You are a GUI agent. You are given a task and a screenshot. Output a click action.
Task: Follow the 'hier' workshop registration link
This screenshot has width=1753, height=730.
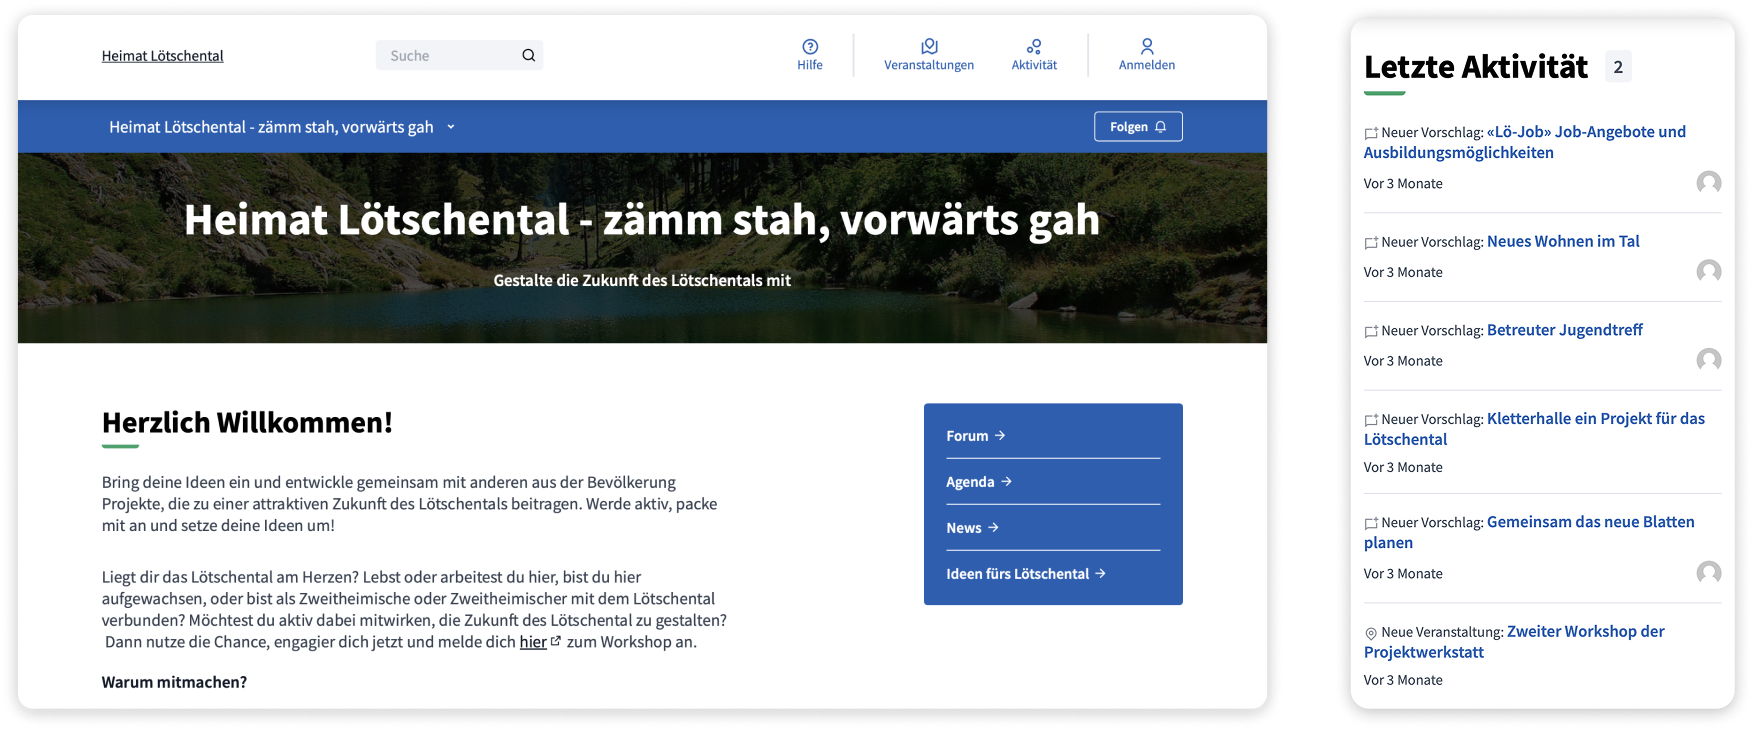click(x=533, y=642)
